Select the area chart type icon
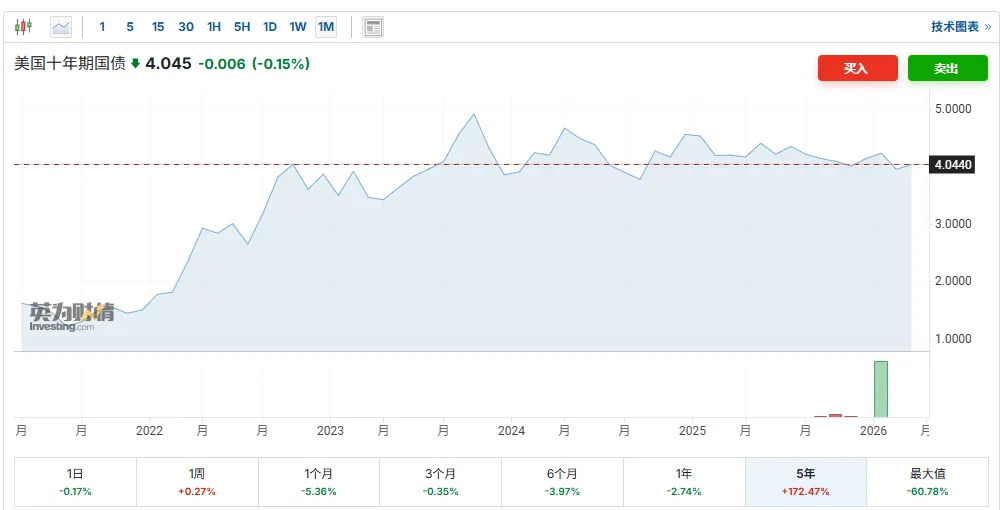 point(61,27)
